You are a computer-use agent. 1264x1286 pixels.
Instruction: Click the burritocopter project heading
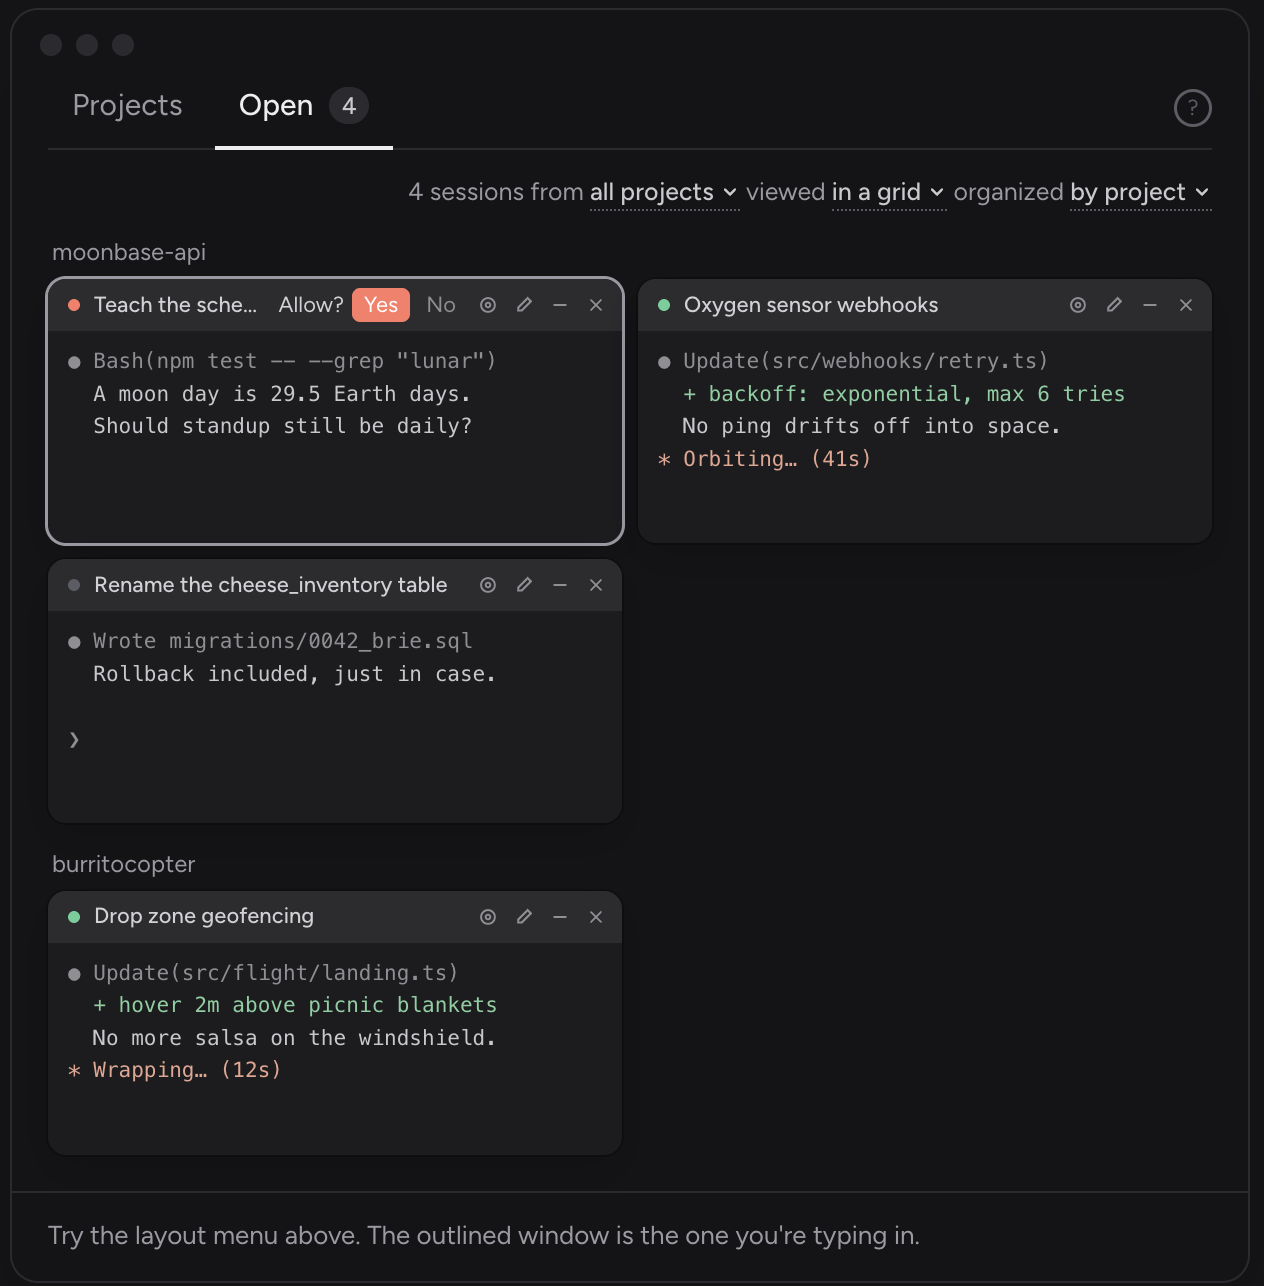click(x=124, y=864)
